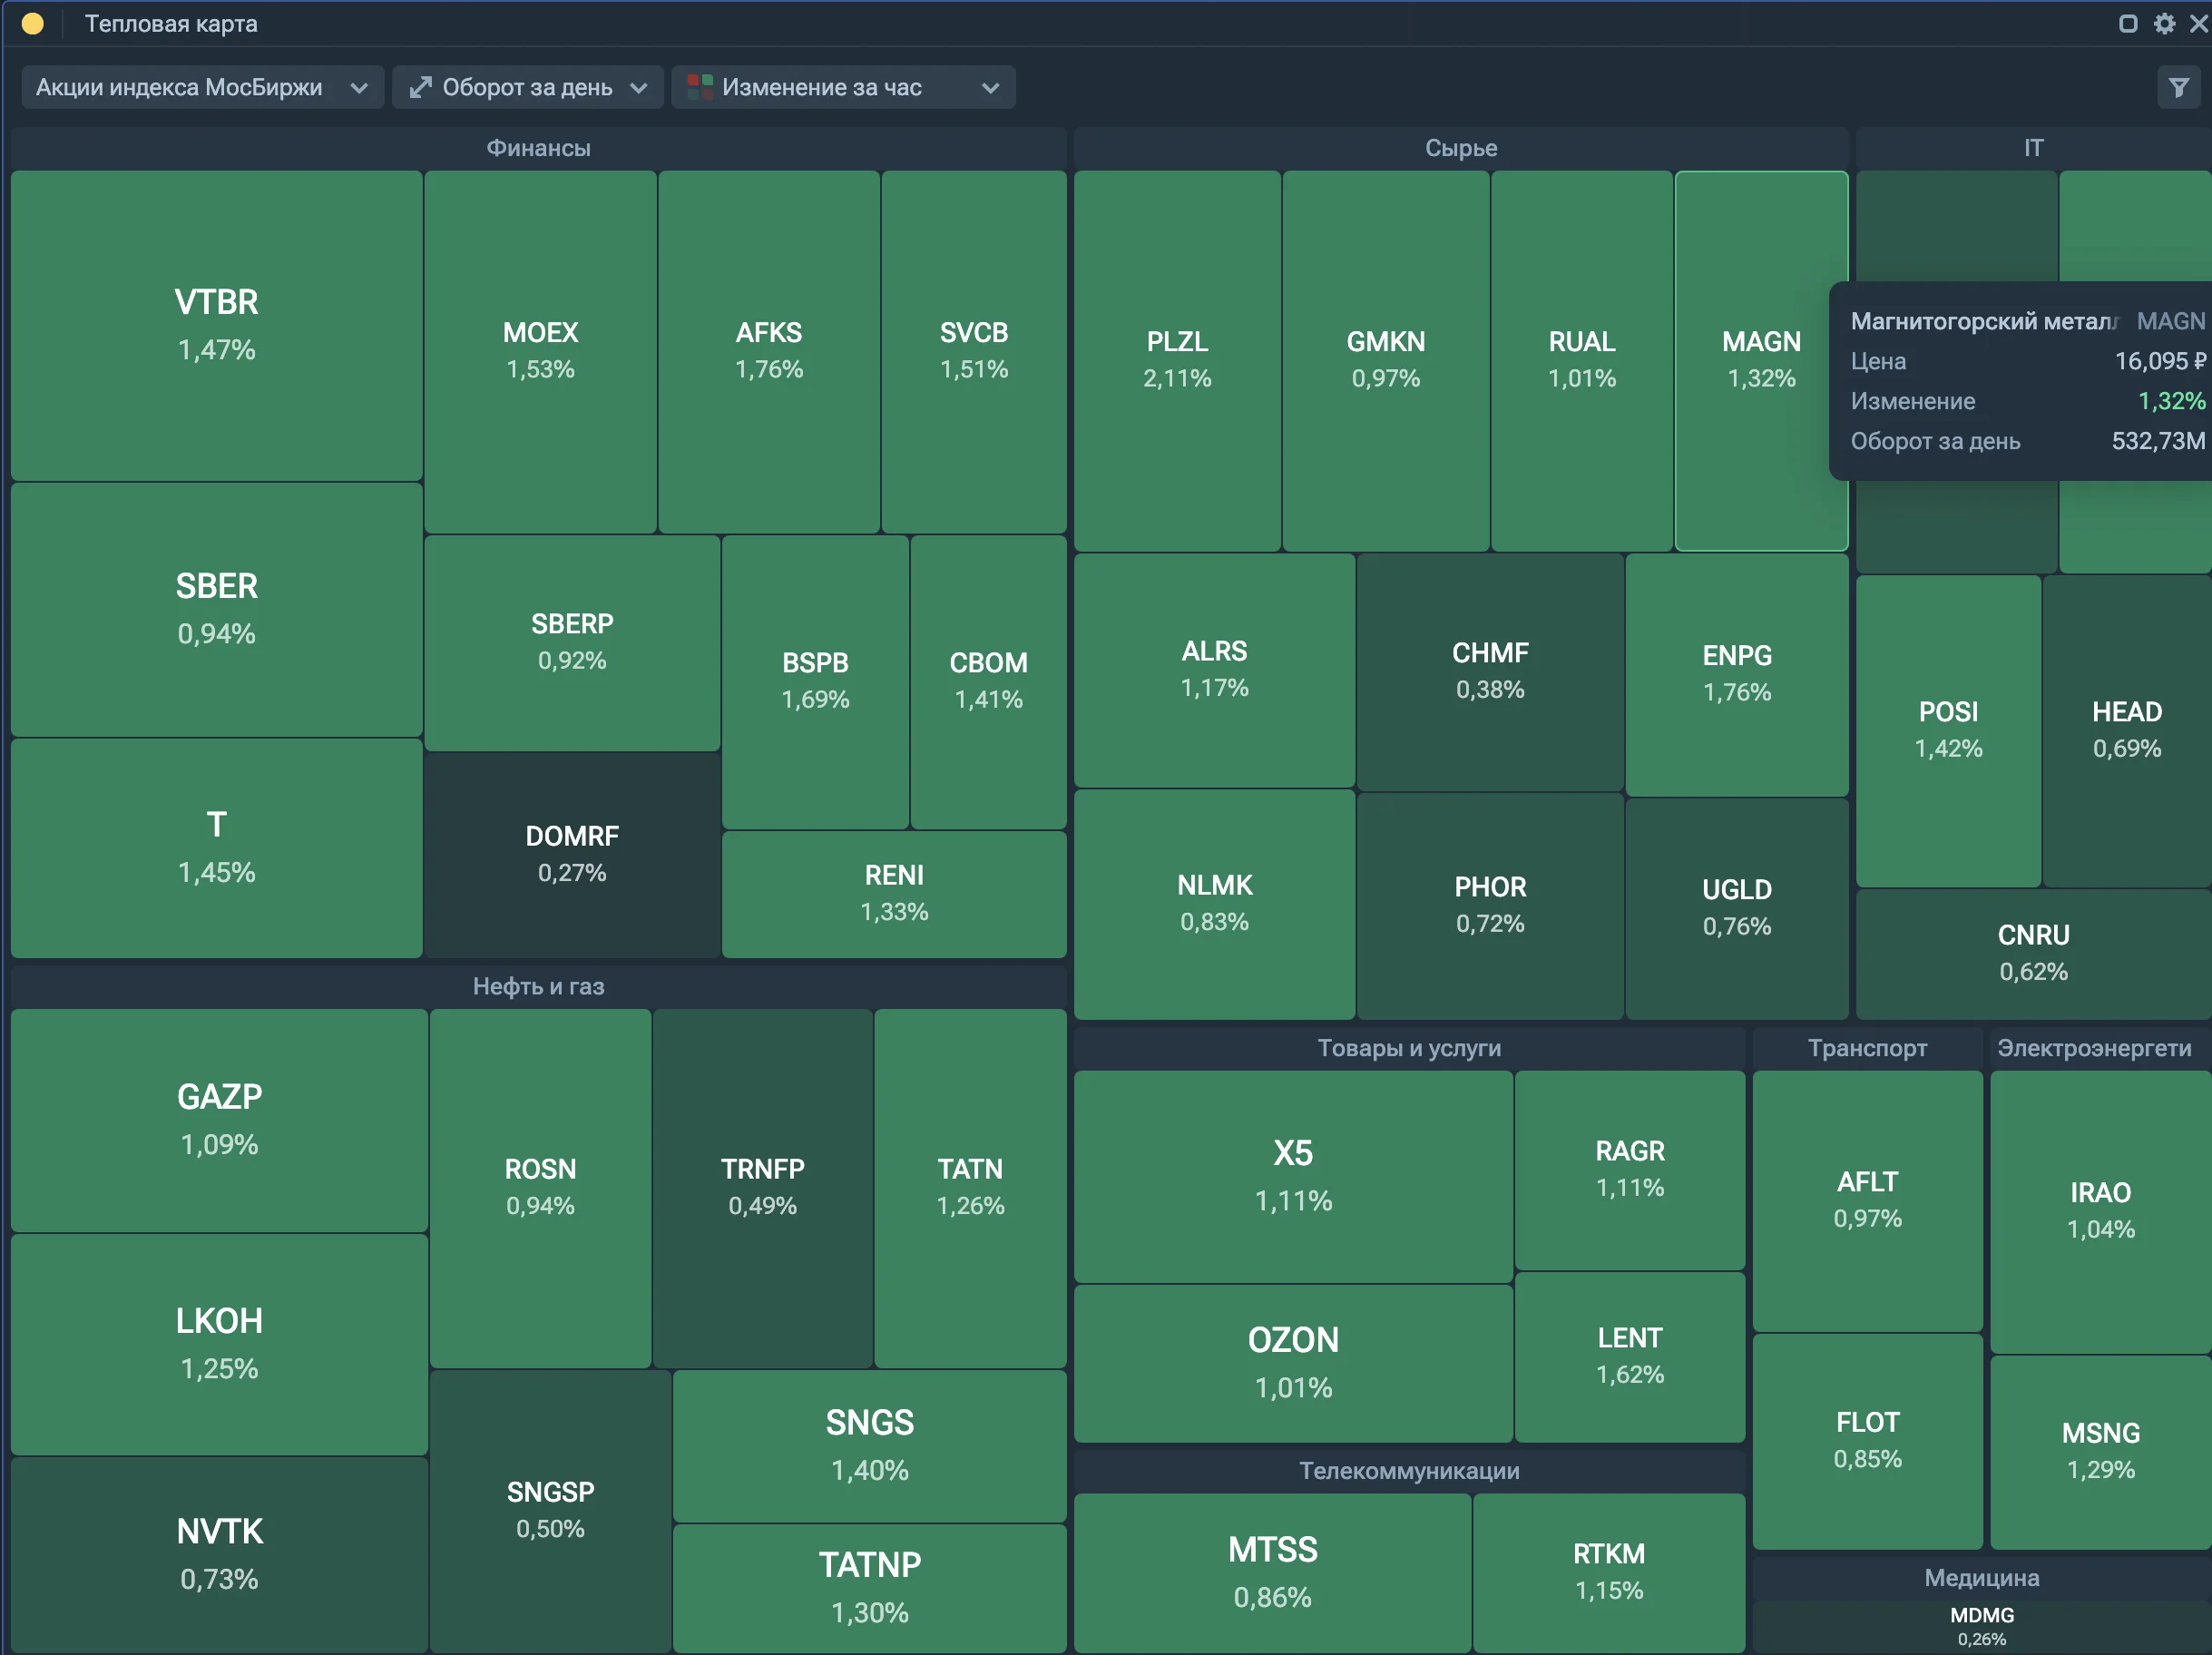Open the RTKM tile
This screenshot has width=2212, height=1655.
tap(1609, 1573)
